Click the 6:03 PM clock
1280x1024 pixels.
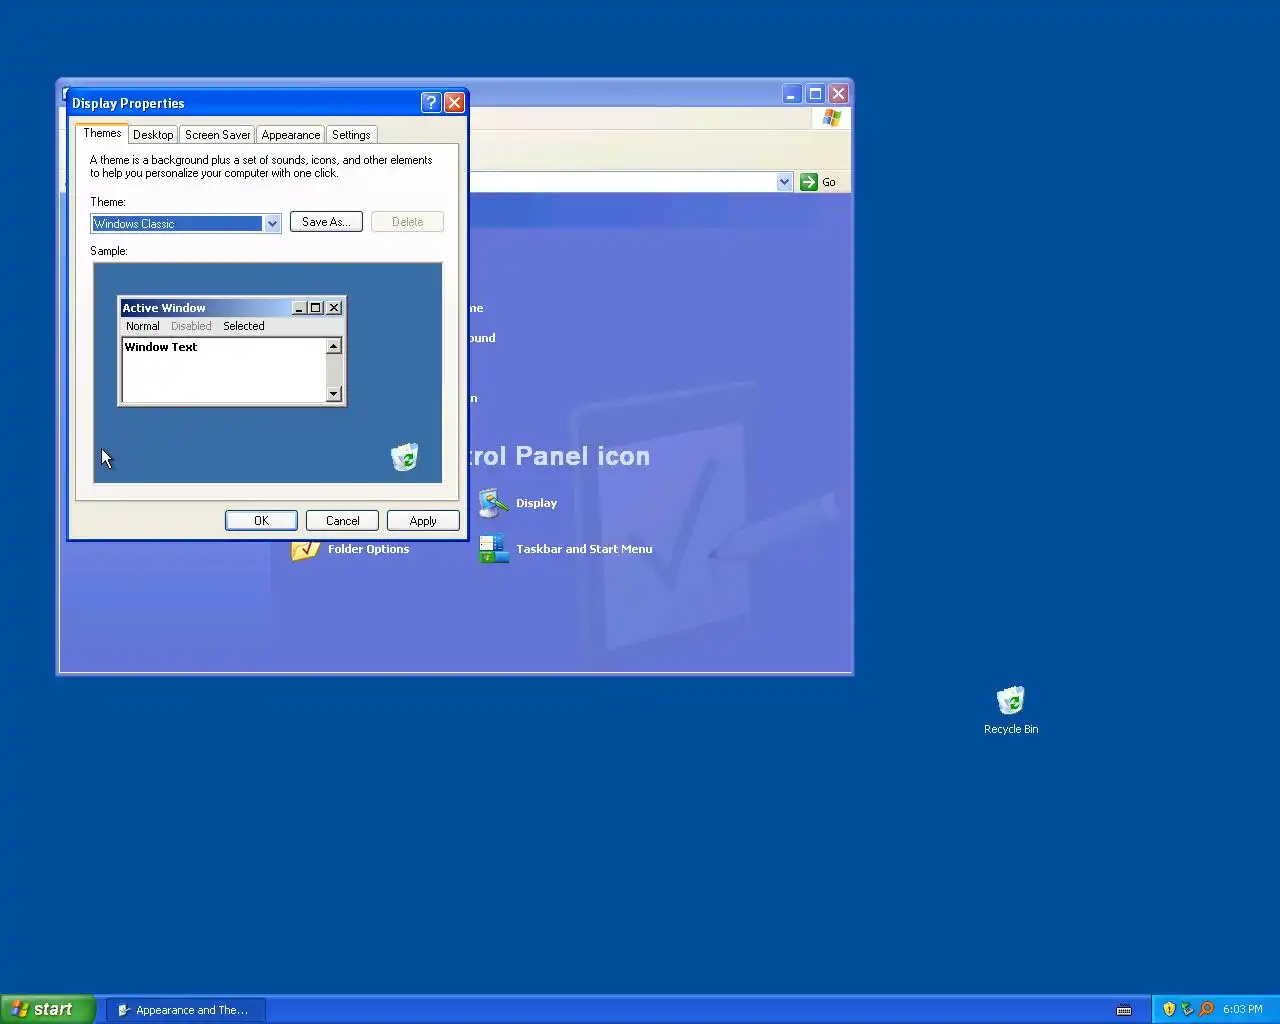(x=1242, y=1009)
